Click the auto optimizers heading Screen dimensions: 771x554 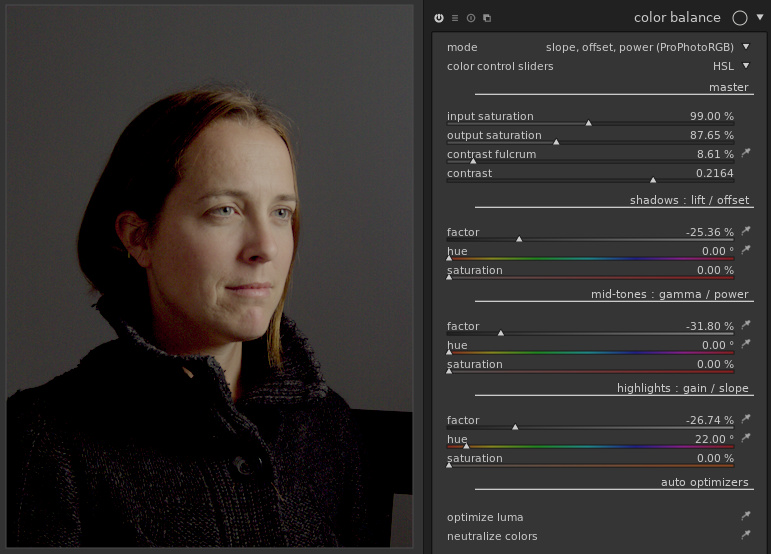tap(704, 482)
